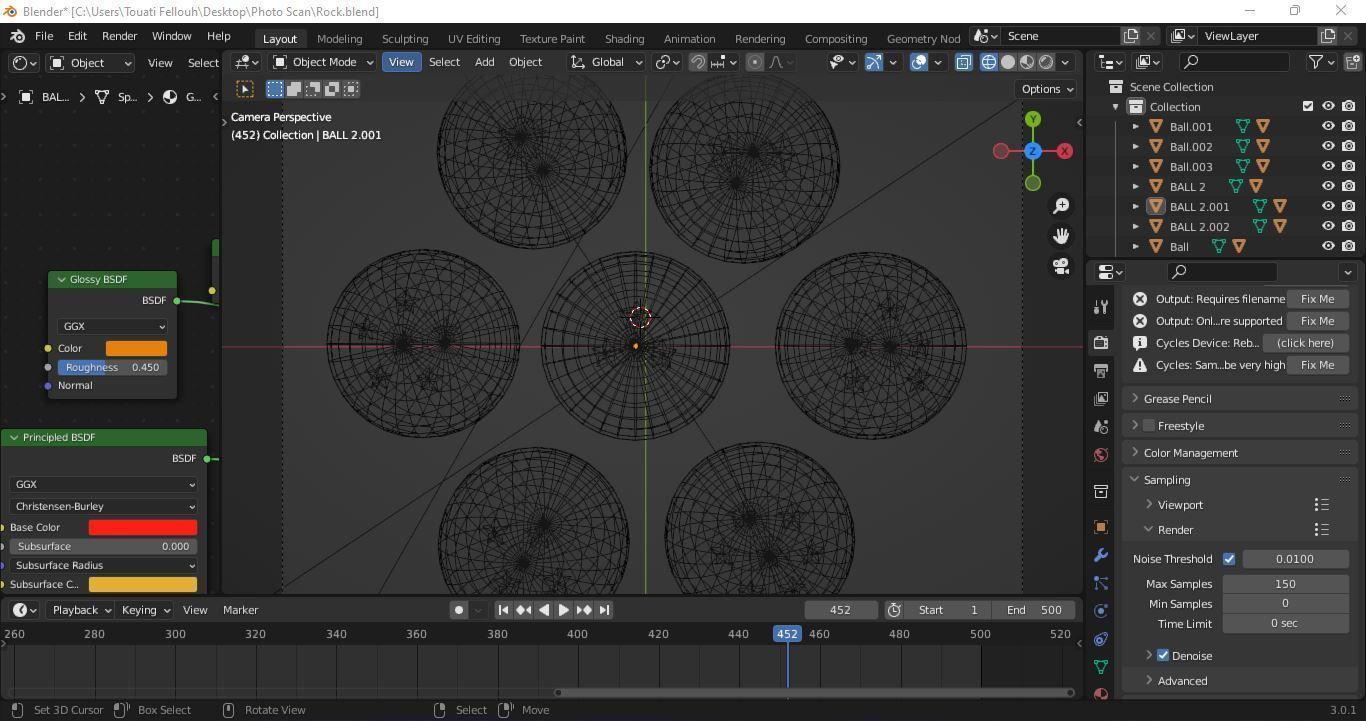
Task: Hide BALL 2 with the eye icon
Action: (x=1328, y=187)
